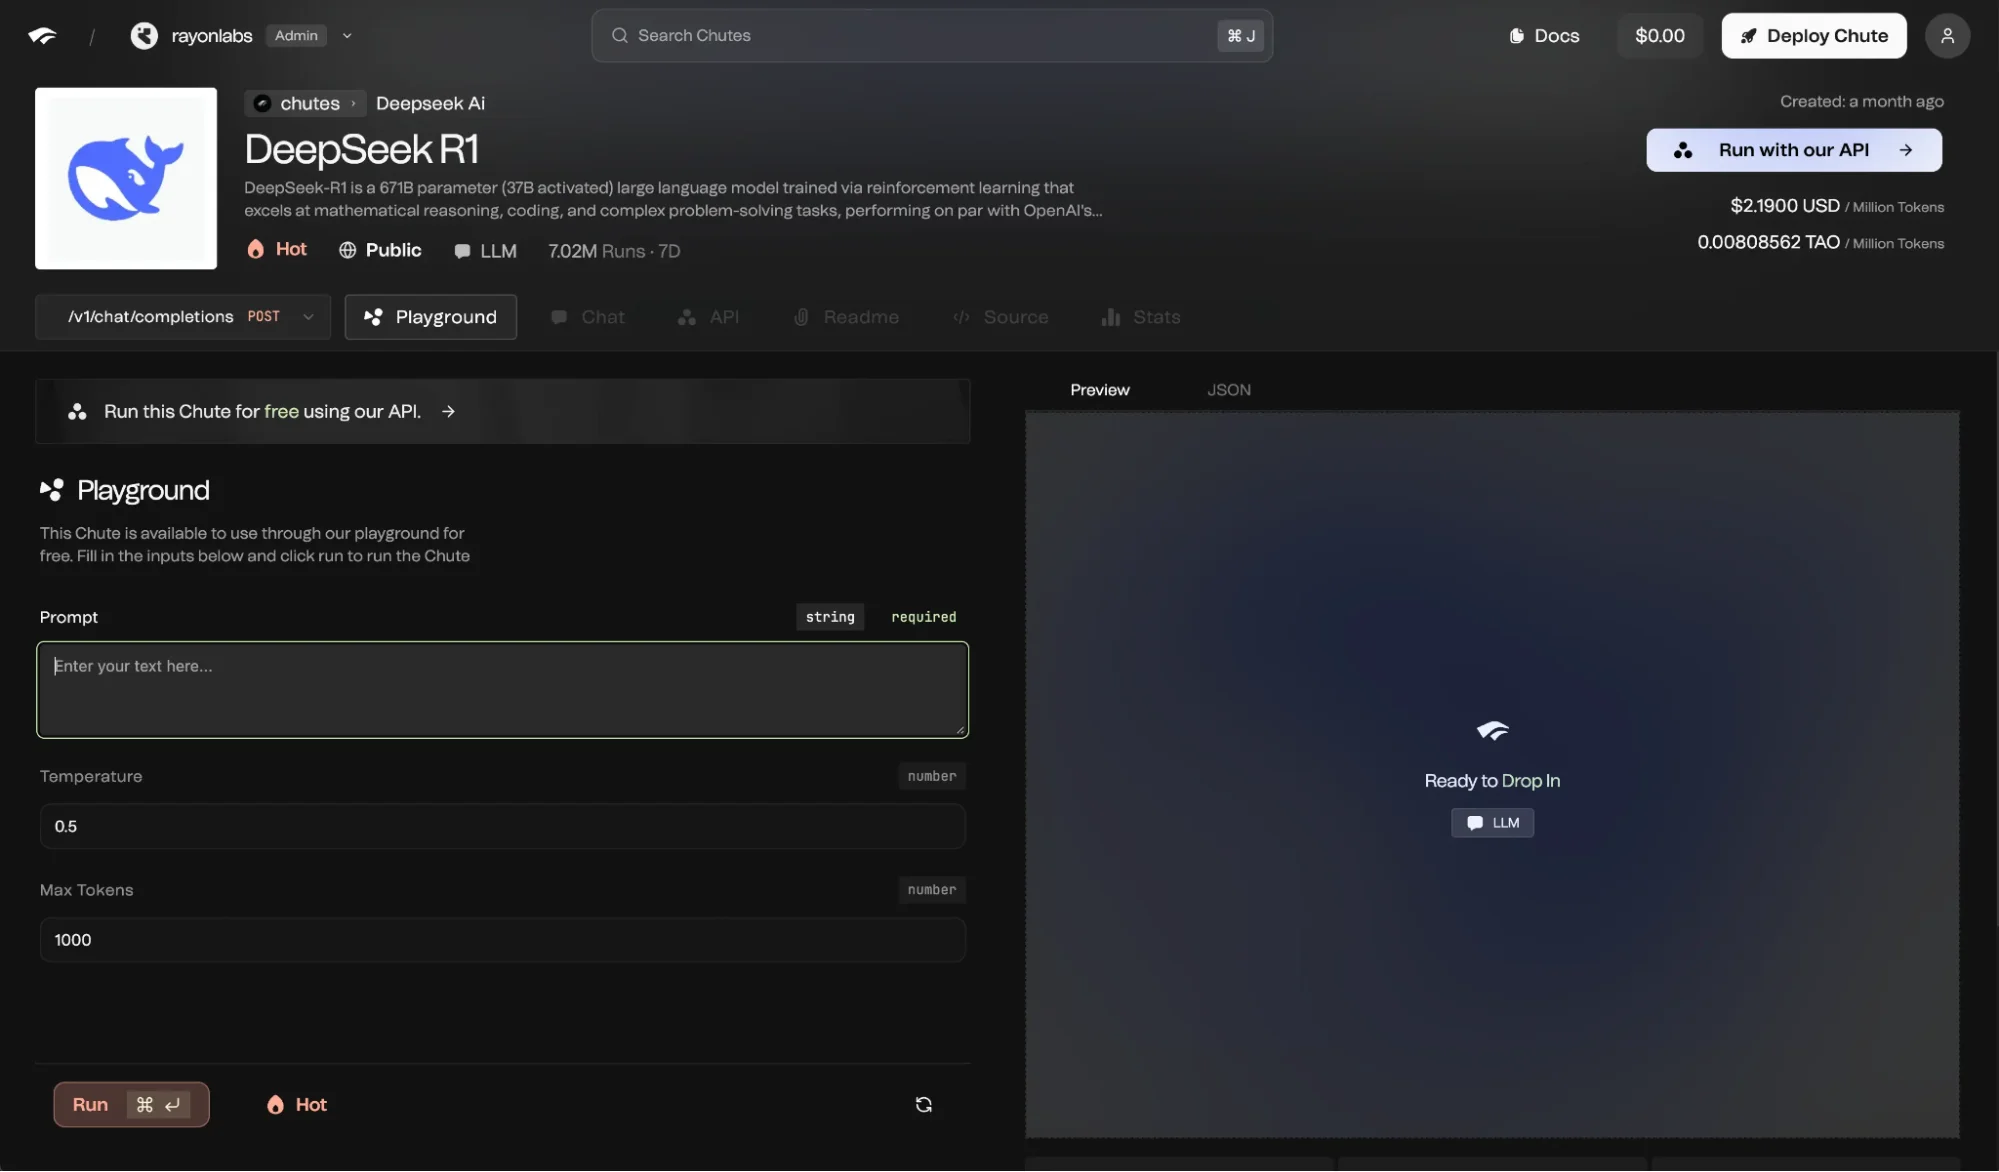Click the Docs book icon
Screen dimensions: 1999x1172
pyautogui.click(x=1516, y=36)
